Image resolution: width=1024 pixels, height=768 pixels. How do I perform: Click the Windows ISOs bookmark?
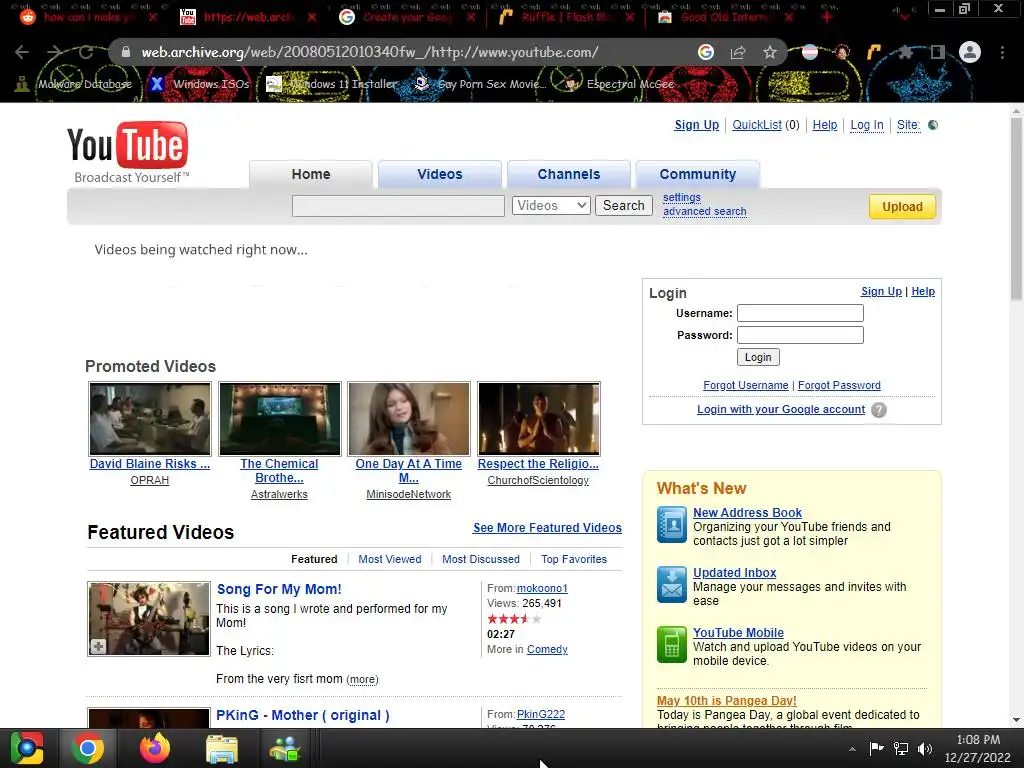200,84
